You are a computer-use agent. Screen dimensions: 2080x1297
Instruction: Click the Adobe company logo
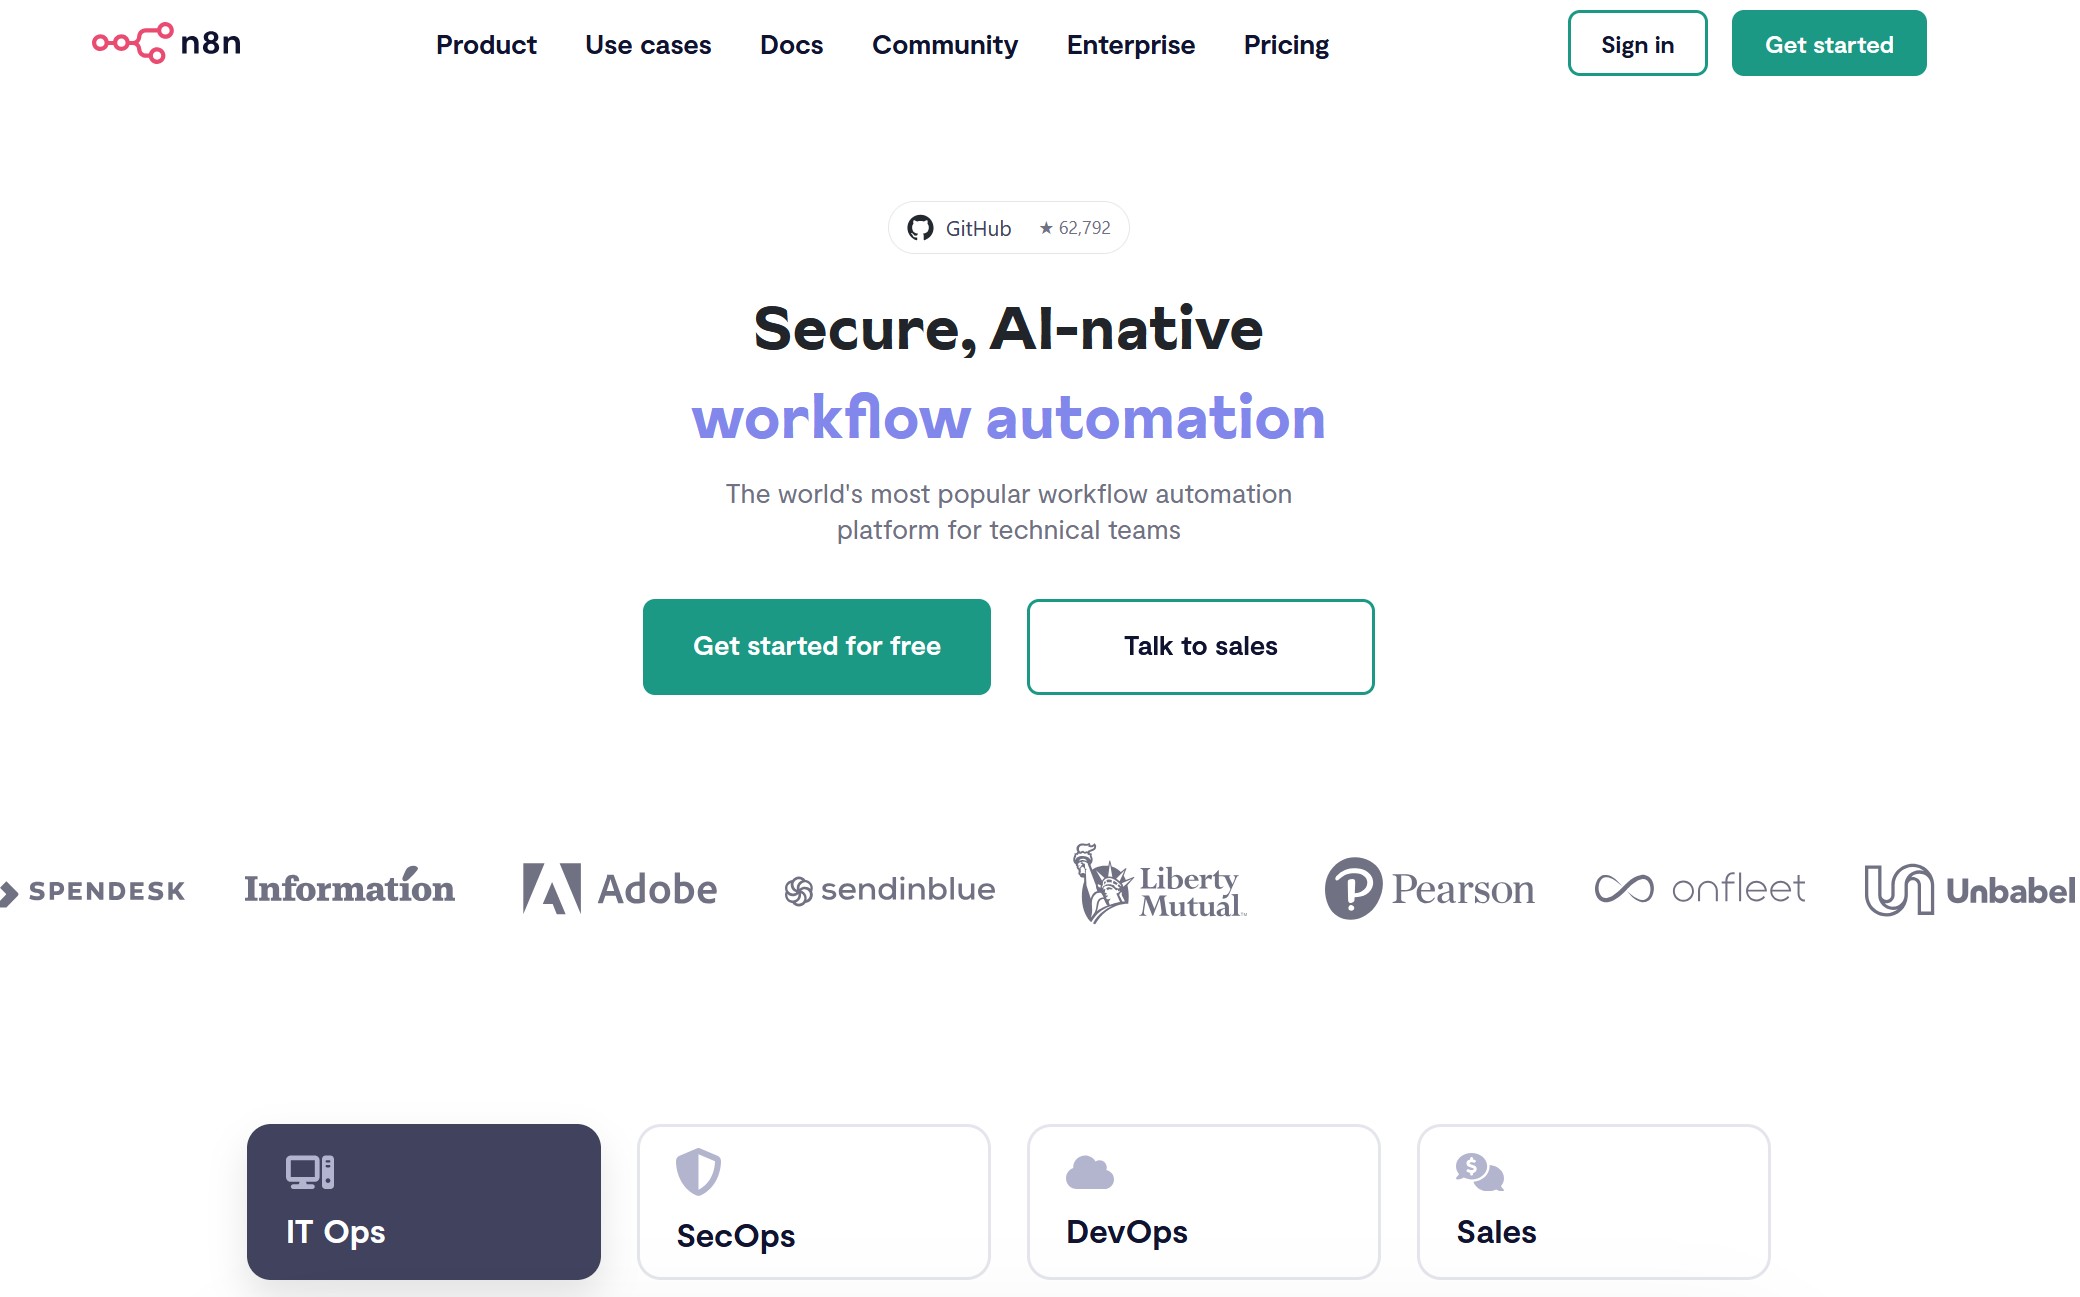tap(617, 888)
